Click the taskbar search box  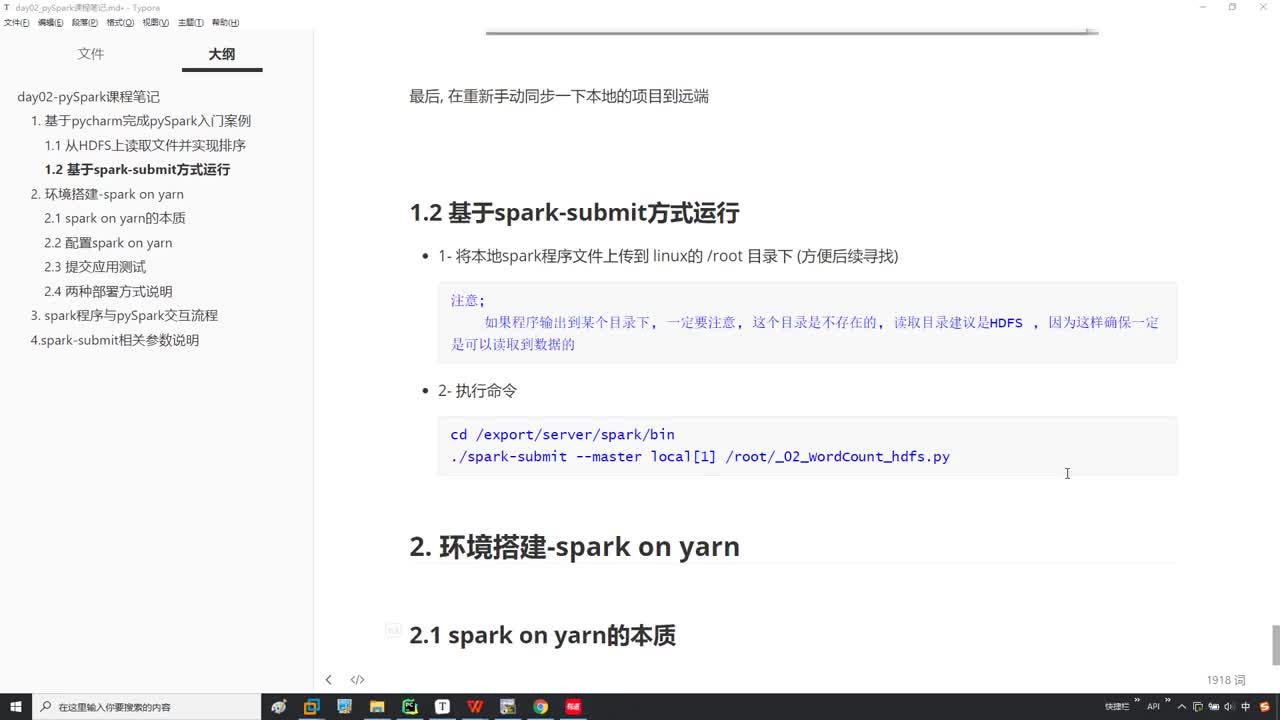pyautogui.click(x=146, y=707)
